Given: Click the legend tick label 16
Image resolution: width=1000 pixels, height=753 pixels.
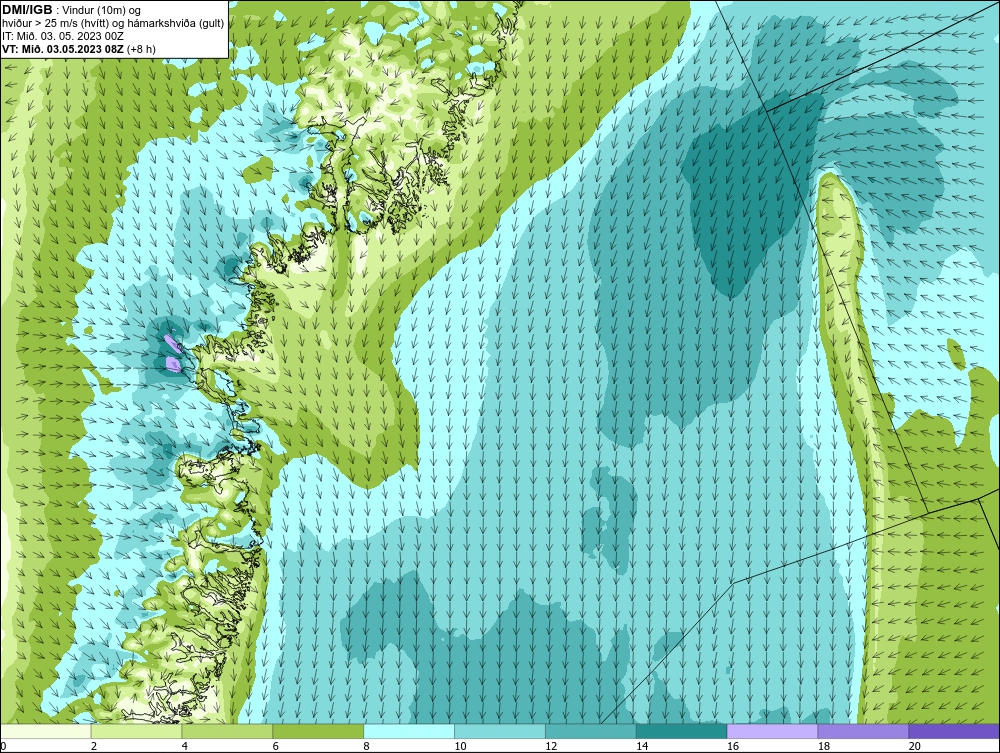Looking at the screenshot, I should click(x=733, y=746).
